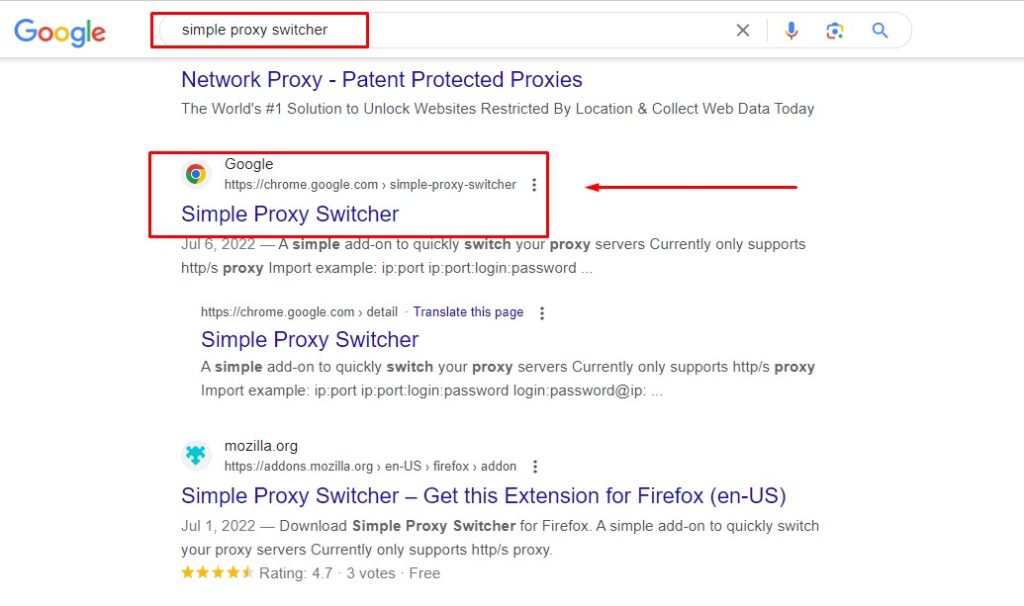The width and height of the screenshot is (1024, 606).
Task: Open Network Proxy - Patent Protected Proxies ad
Action: tap(381, 80)
